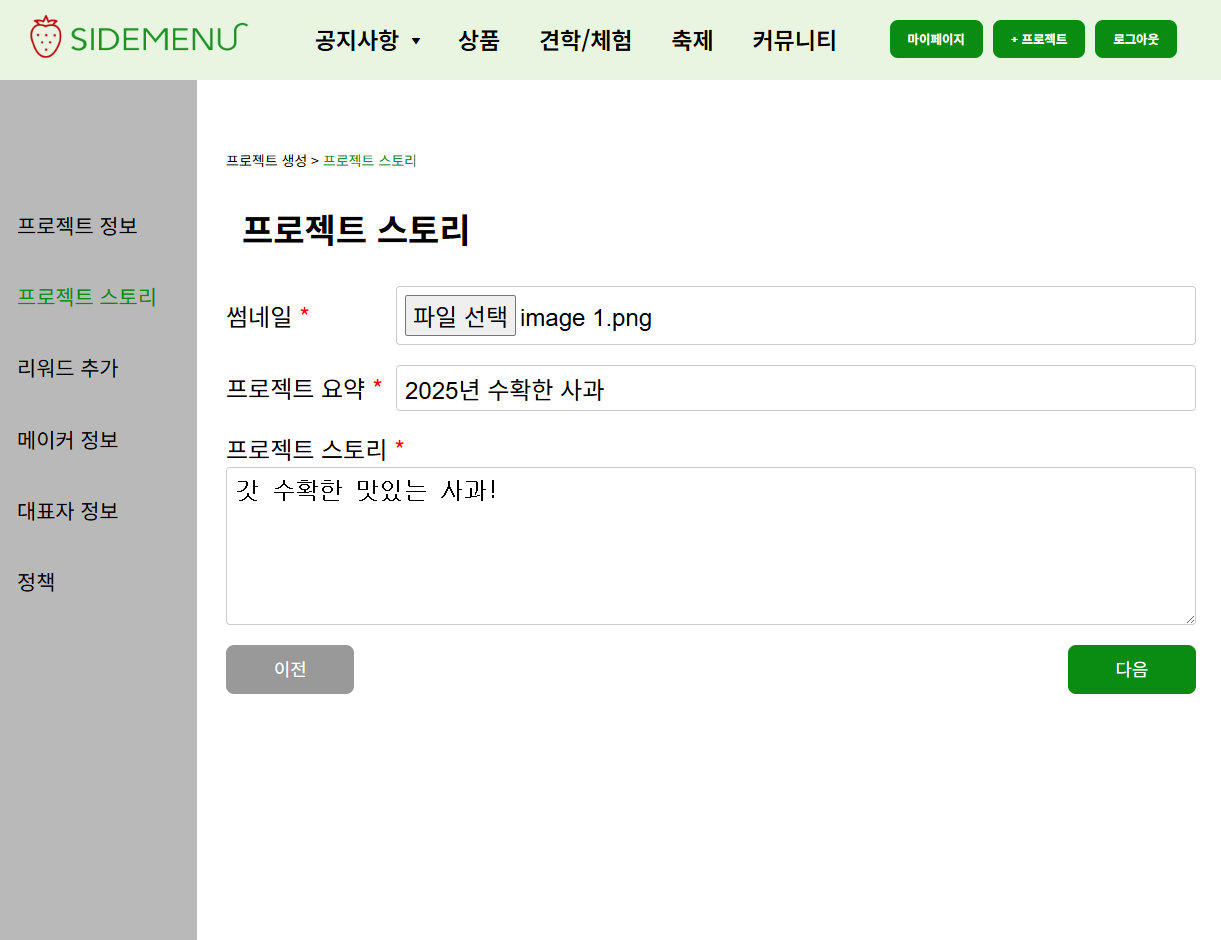Viewport: 1221px width, 940px height.
Task: Open the 커뮤니티 page
Action: [793, 39]
